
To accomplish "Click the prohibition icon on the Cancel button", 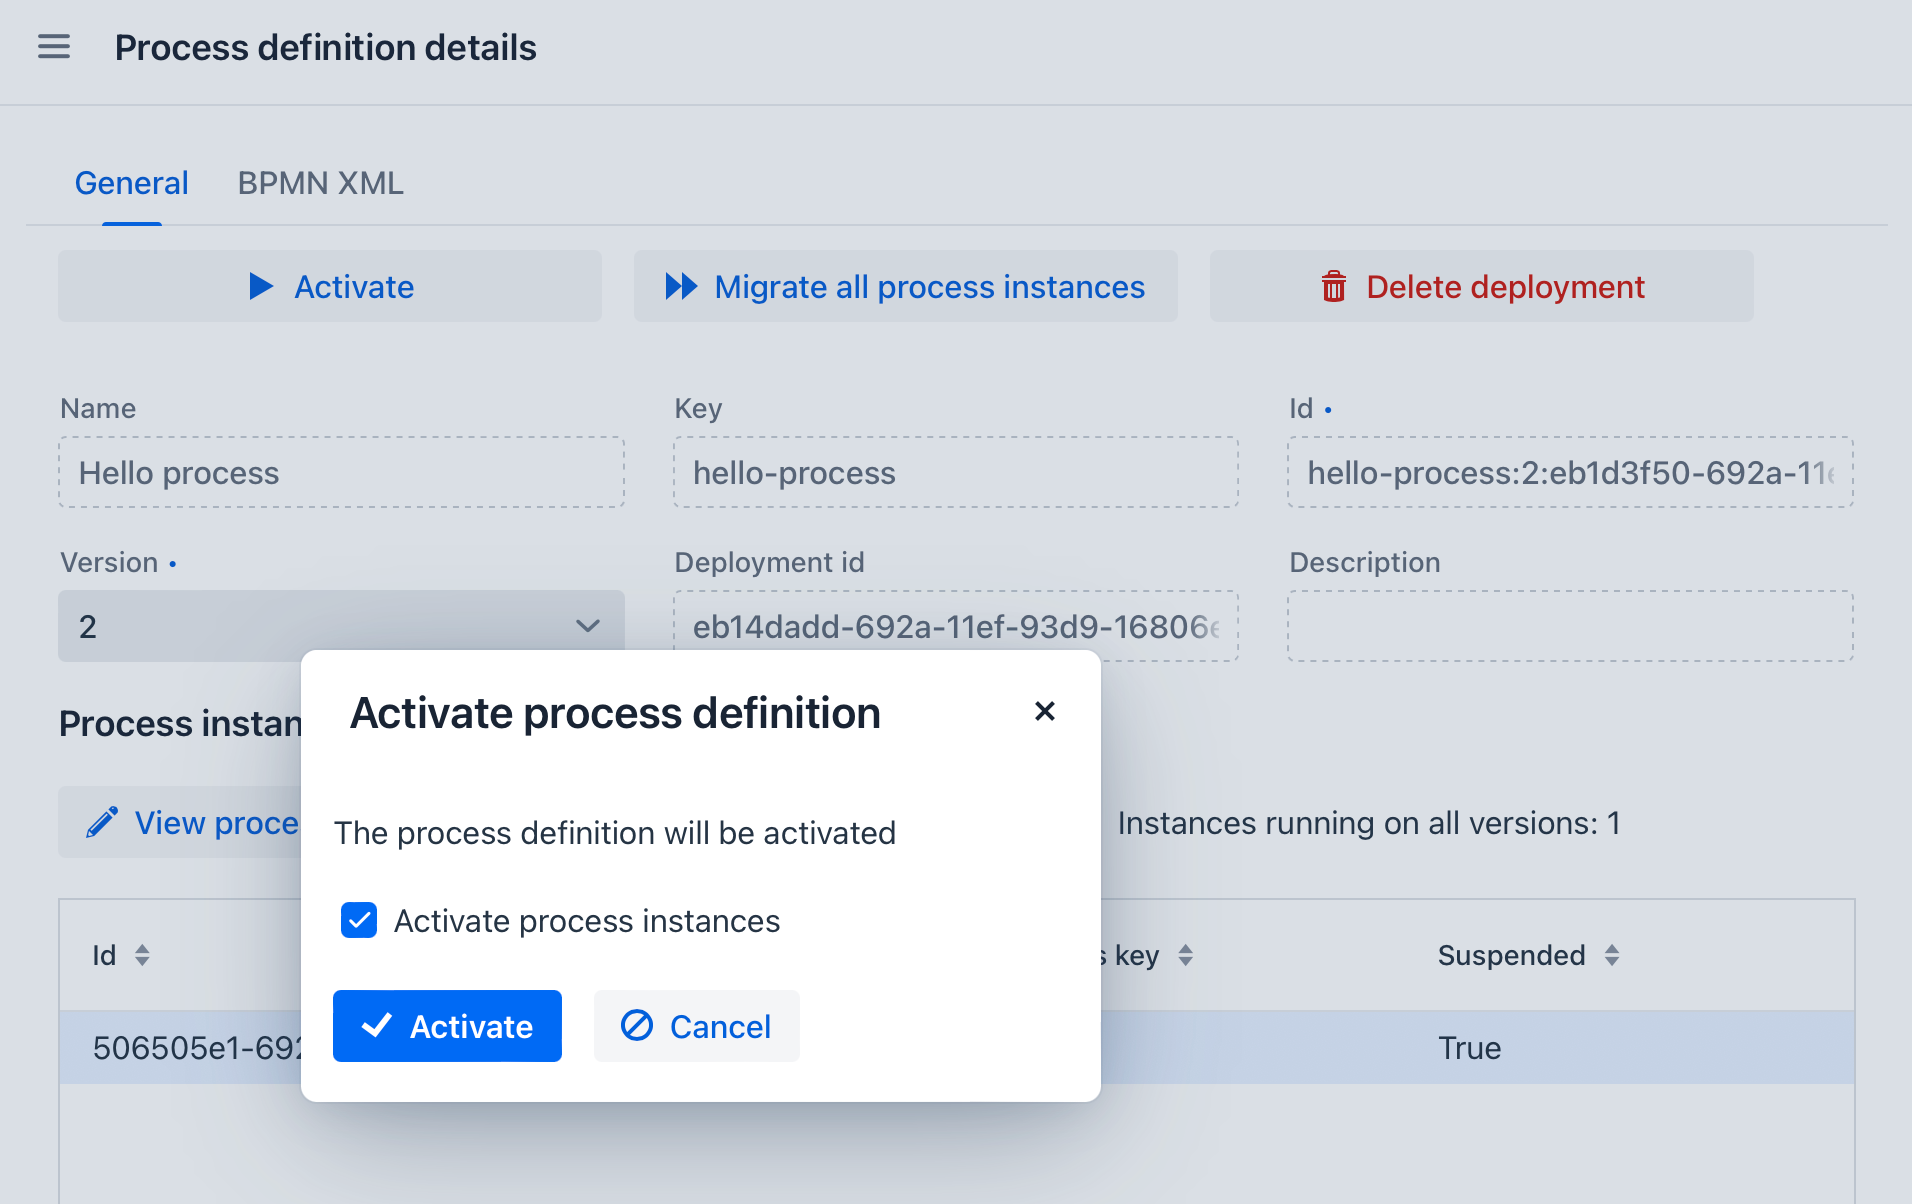I will tap(638, 1026).
